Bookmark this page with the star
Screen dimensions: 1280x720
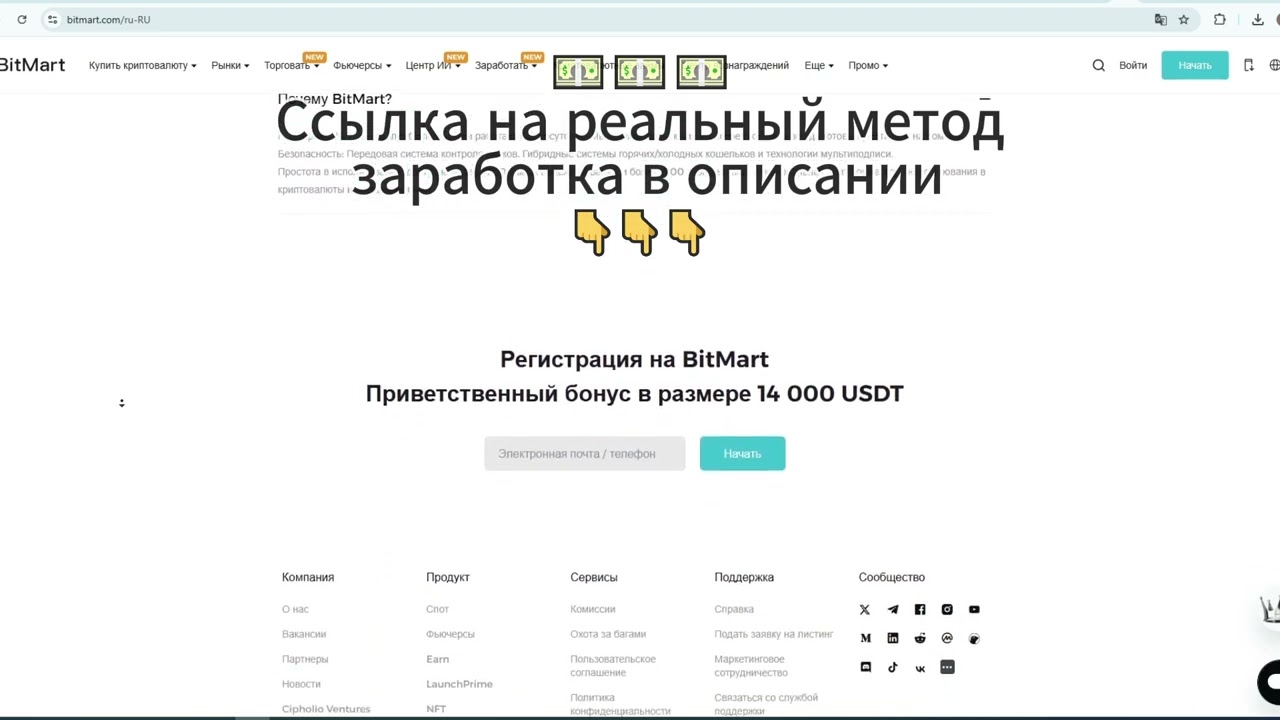coord(1184,19)
